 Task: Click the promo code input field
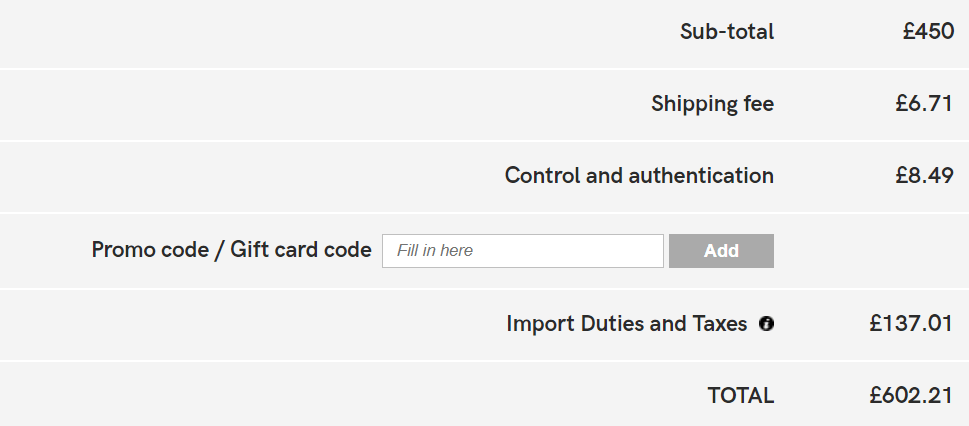pos(522,251)
